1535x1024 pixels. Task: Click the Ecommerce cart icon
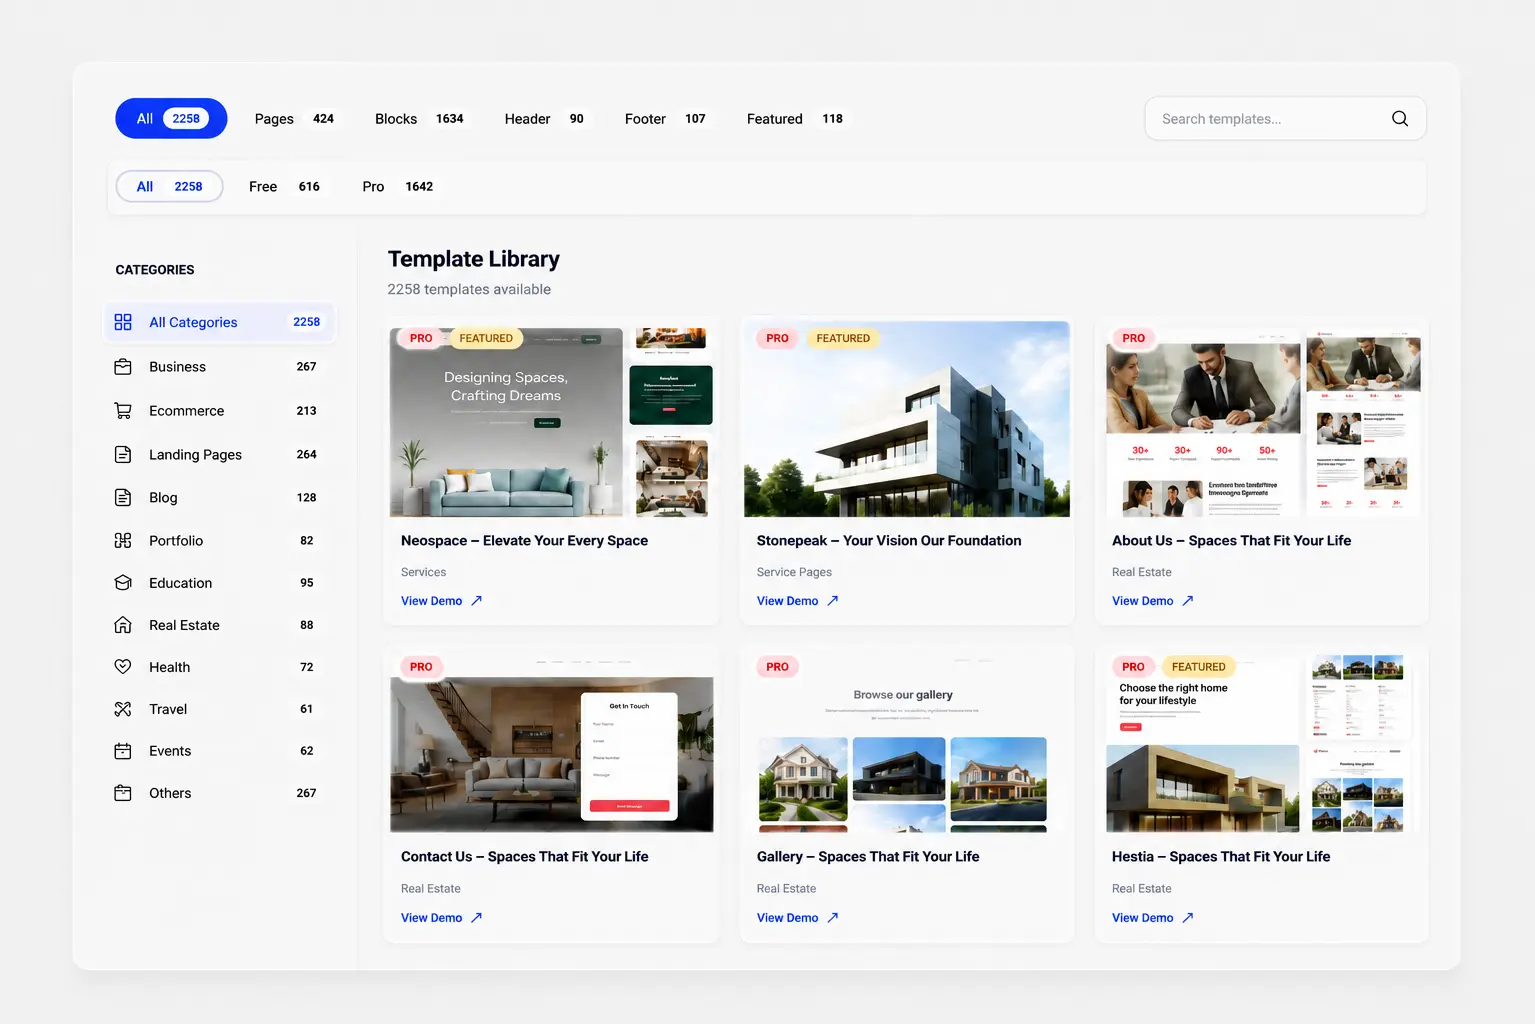click(x=123, y=411)
